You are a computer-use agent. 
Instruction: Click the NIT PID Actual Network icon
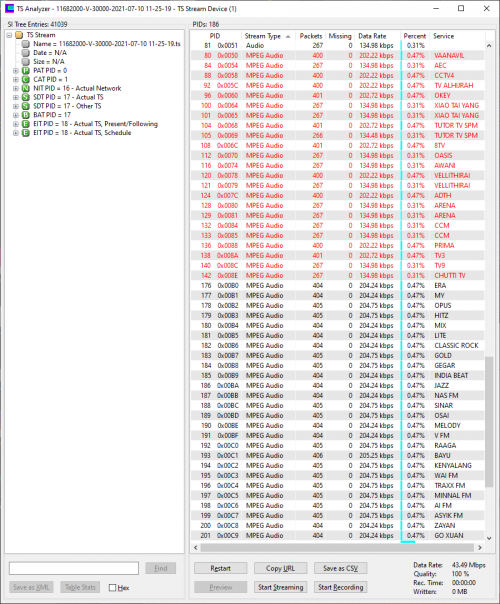pyautogui.click(x=26, y=88)
